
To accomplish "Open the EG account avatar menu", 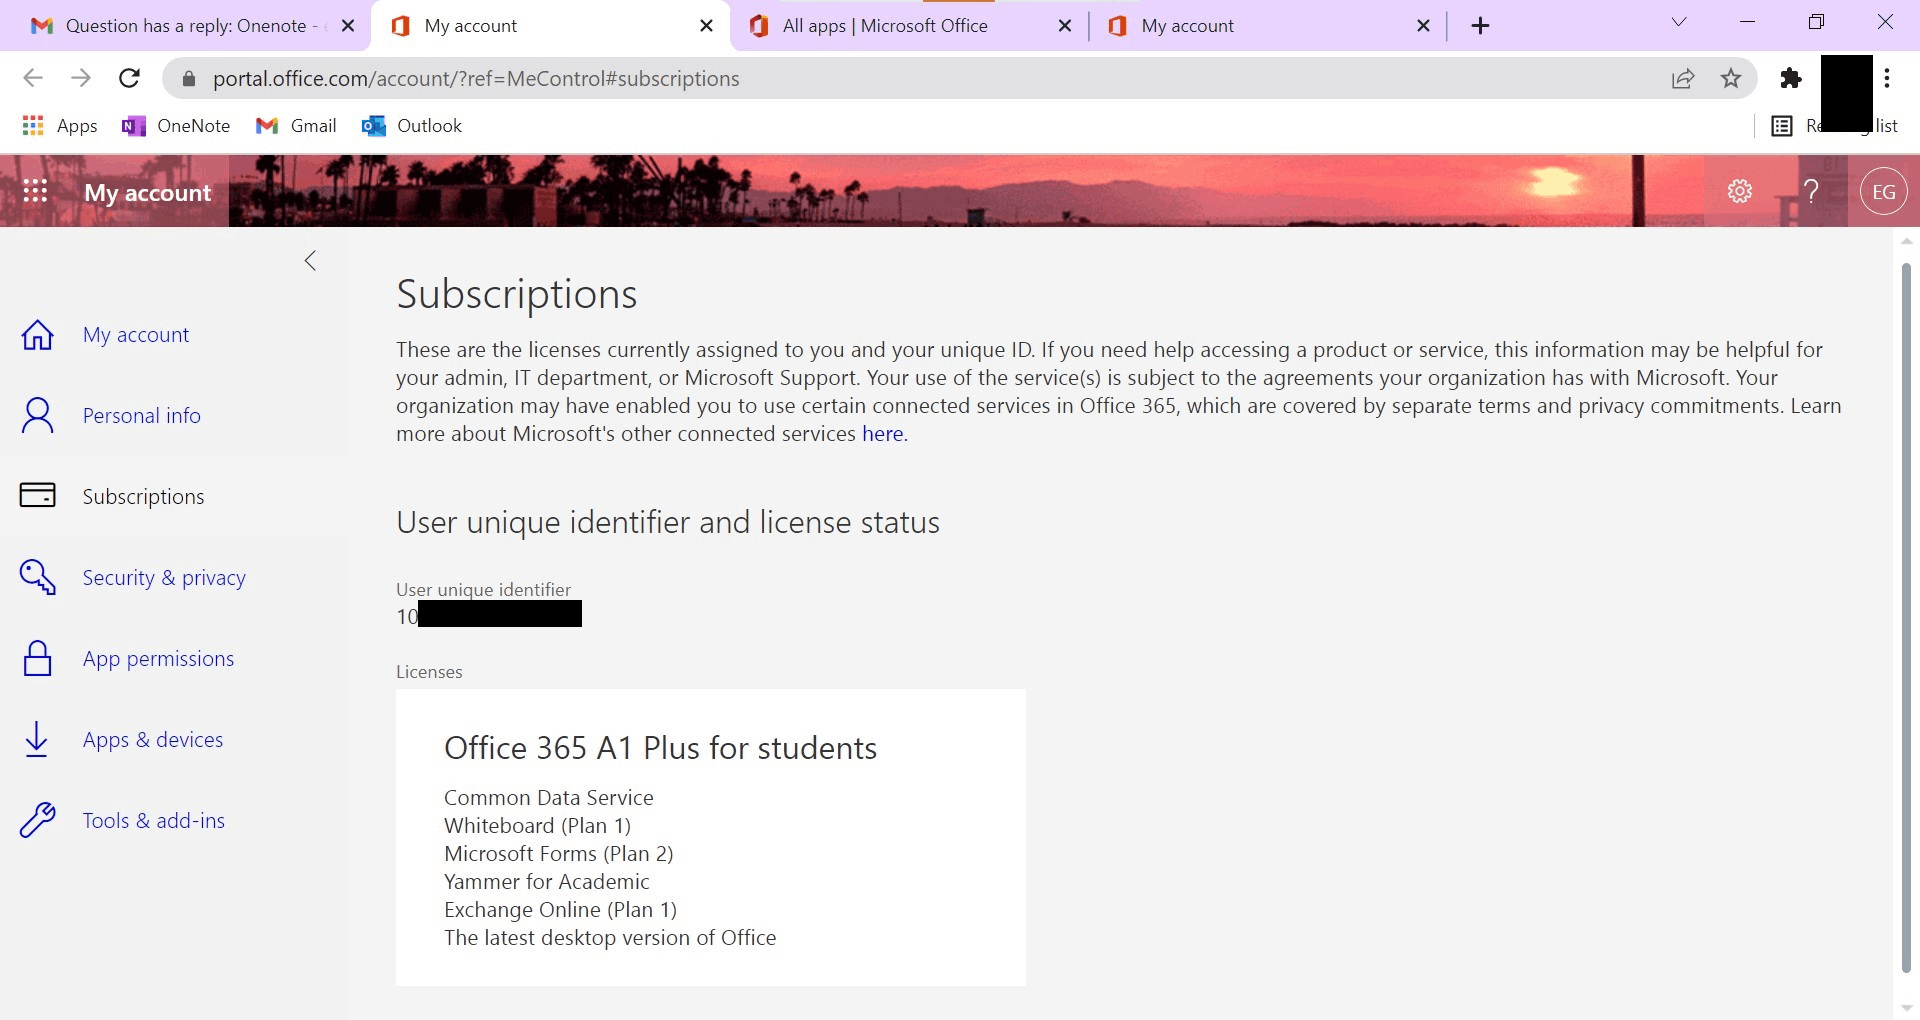I will coord(1884,191).
